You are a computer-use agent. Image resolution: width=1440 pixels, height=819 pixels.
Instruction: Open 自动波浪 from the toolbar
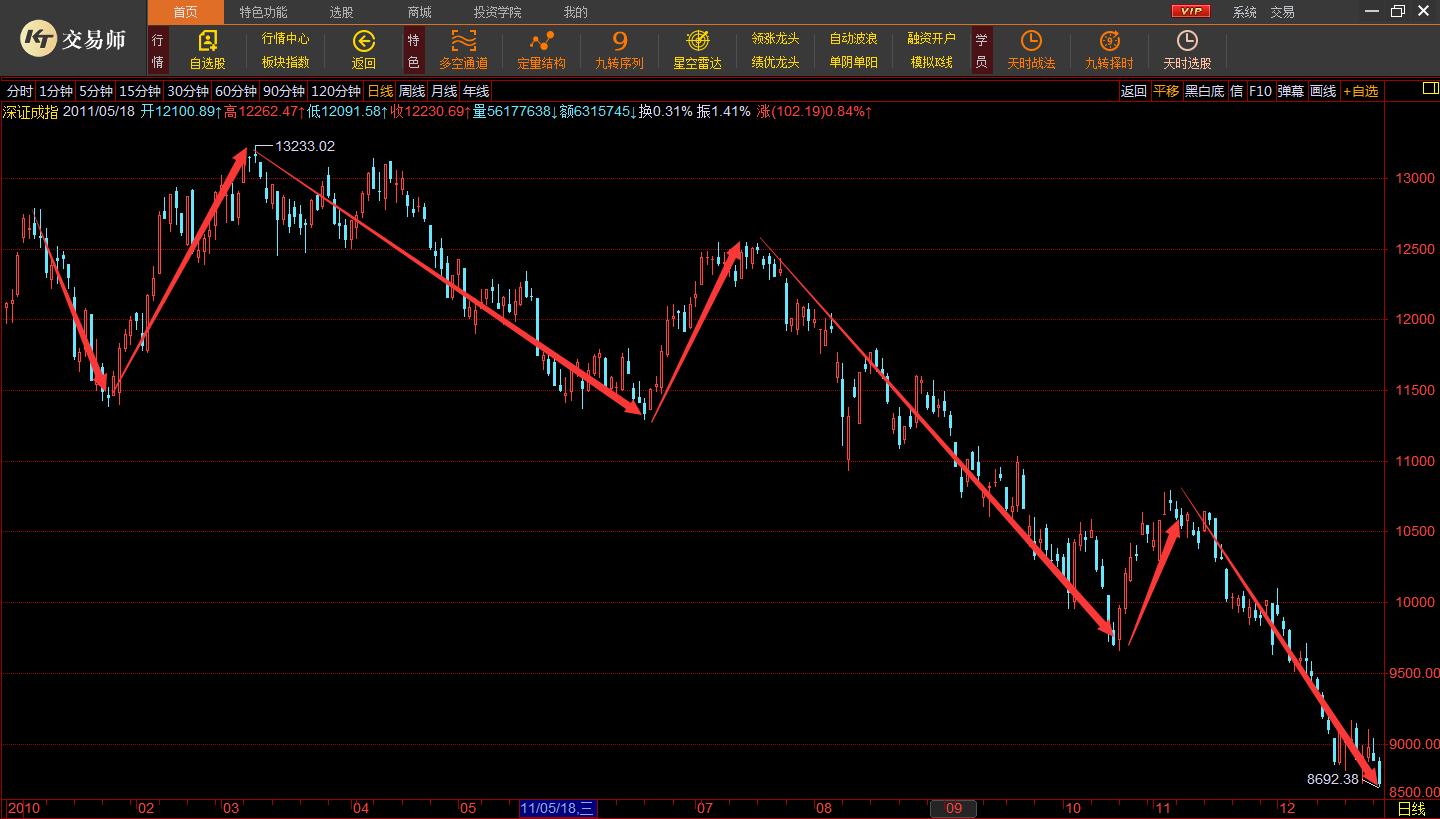(854, 39)
